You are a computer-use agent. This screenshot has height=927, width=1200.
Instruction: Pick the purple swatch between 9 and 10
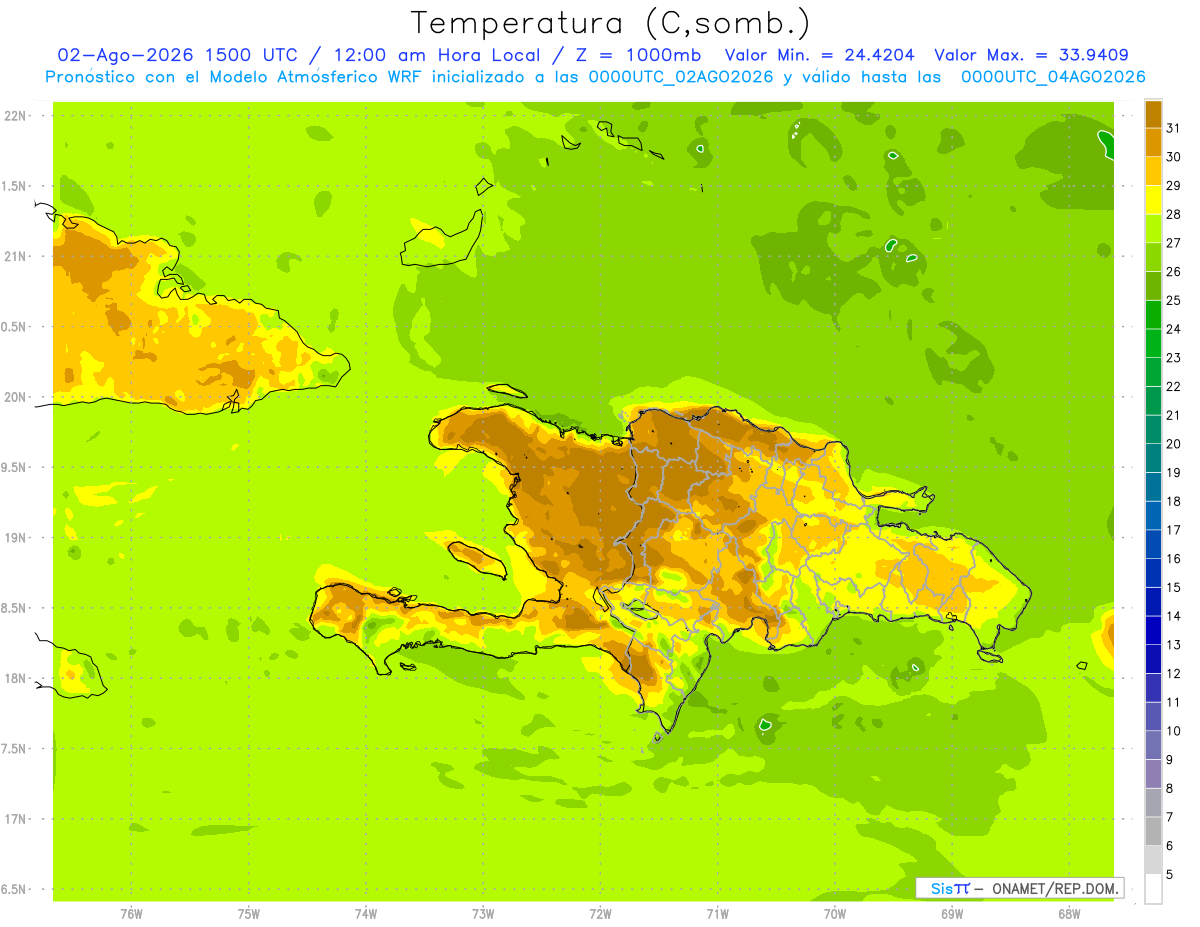[1153, 745]
